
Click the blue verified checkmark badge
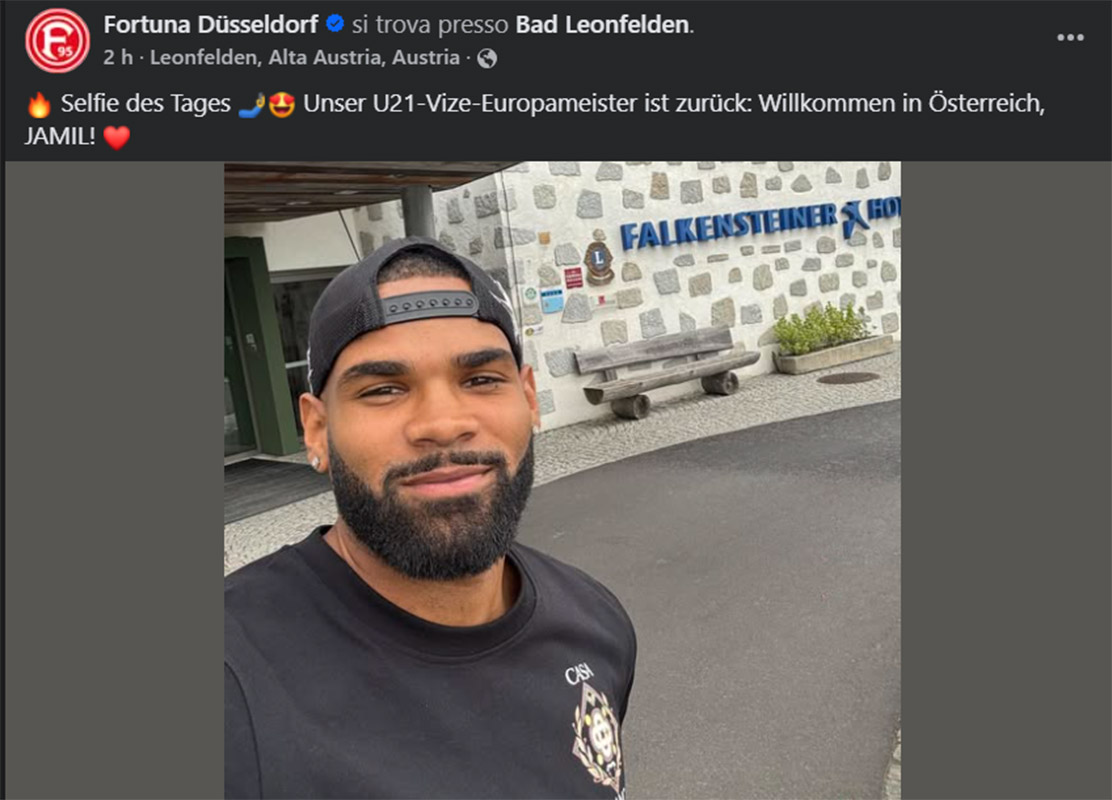[335, 24]
